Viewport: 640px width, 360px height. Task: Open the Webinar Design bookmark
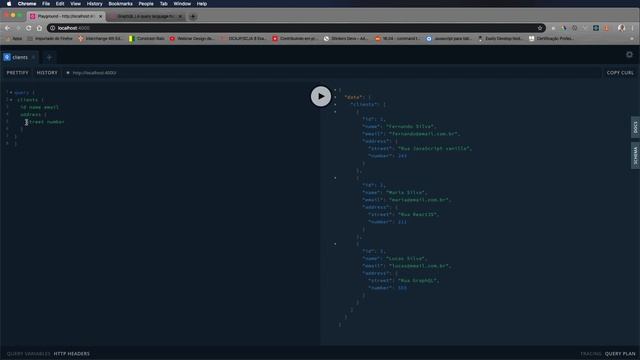point(192,38)
